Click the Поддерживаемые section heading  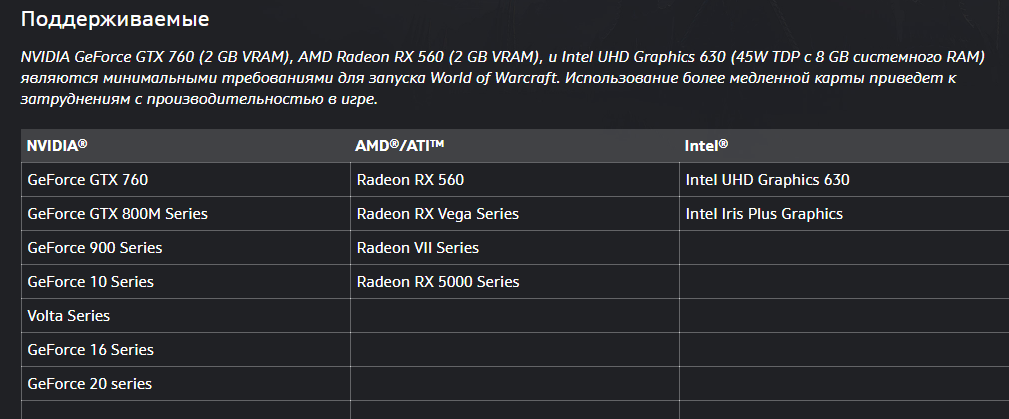click(116, 19)
